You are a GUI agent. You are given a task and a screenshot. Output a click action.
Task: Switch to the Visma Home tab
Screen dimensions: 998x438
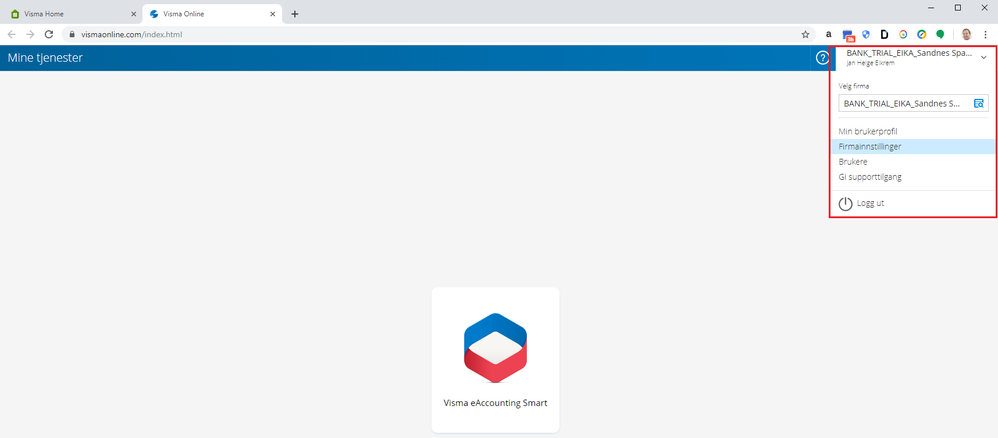point(72,14)
